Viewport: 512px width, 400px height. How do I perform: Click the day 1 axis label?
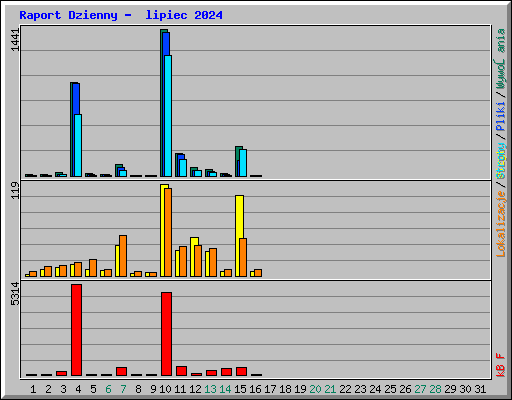33,389
